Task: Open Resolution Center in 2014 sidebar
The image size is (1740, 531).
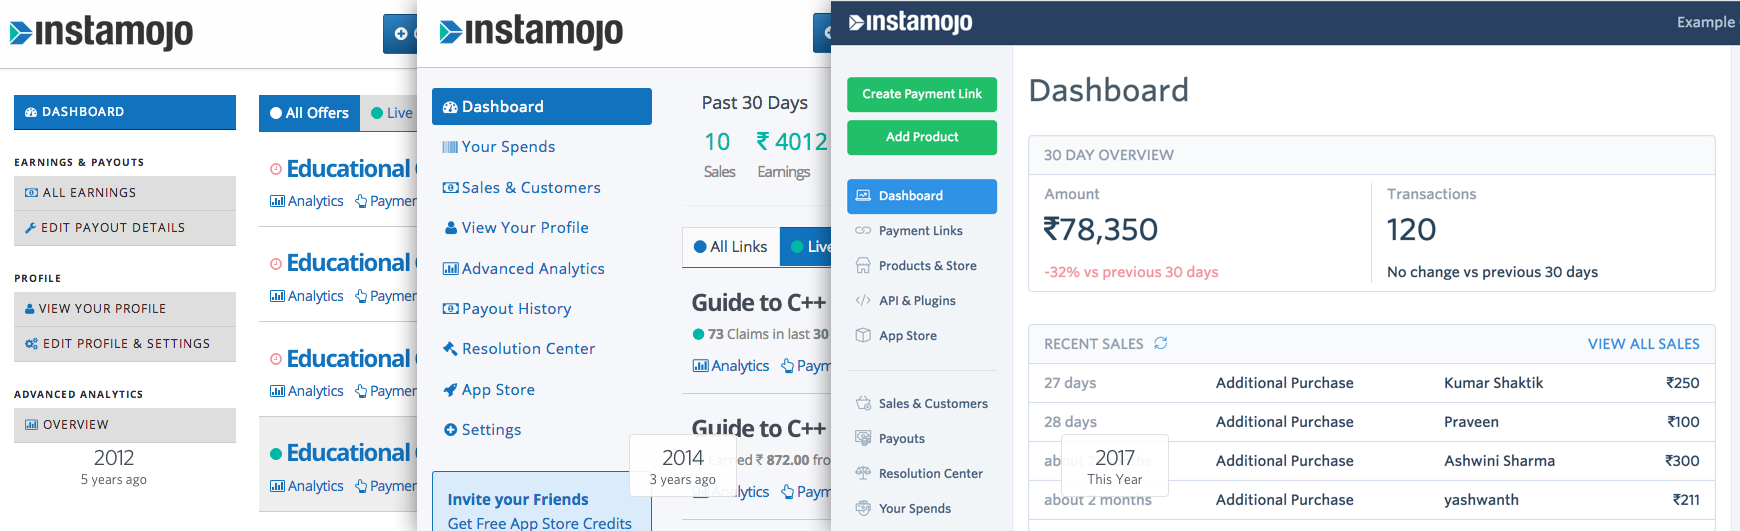Action: click(518, 349)
